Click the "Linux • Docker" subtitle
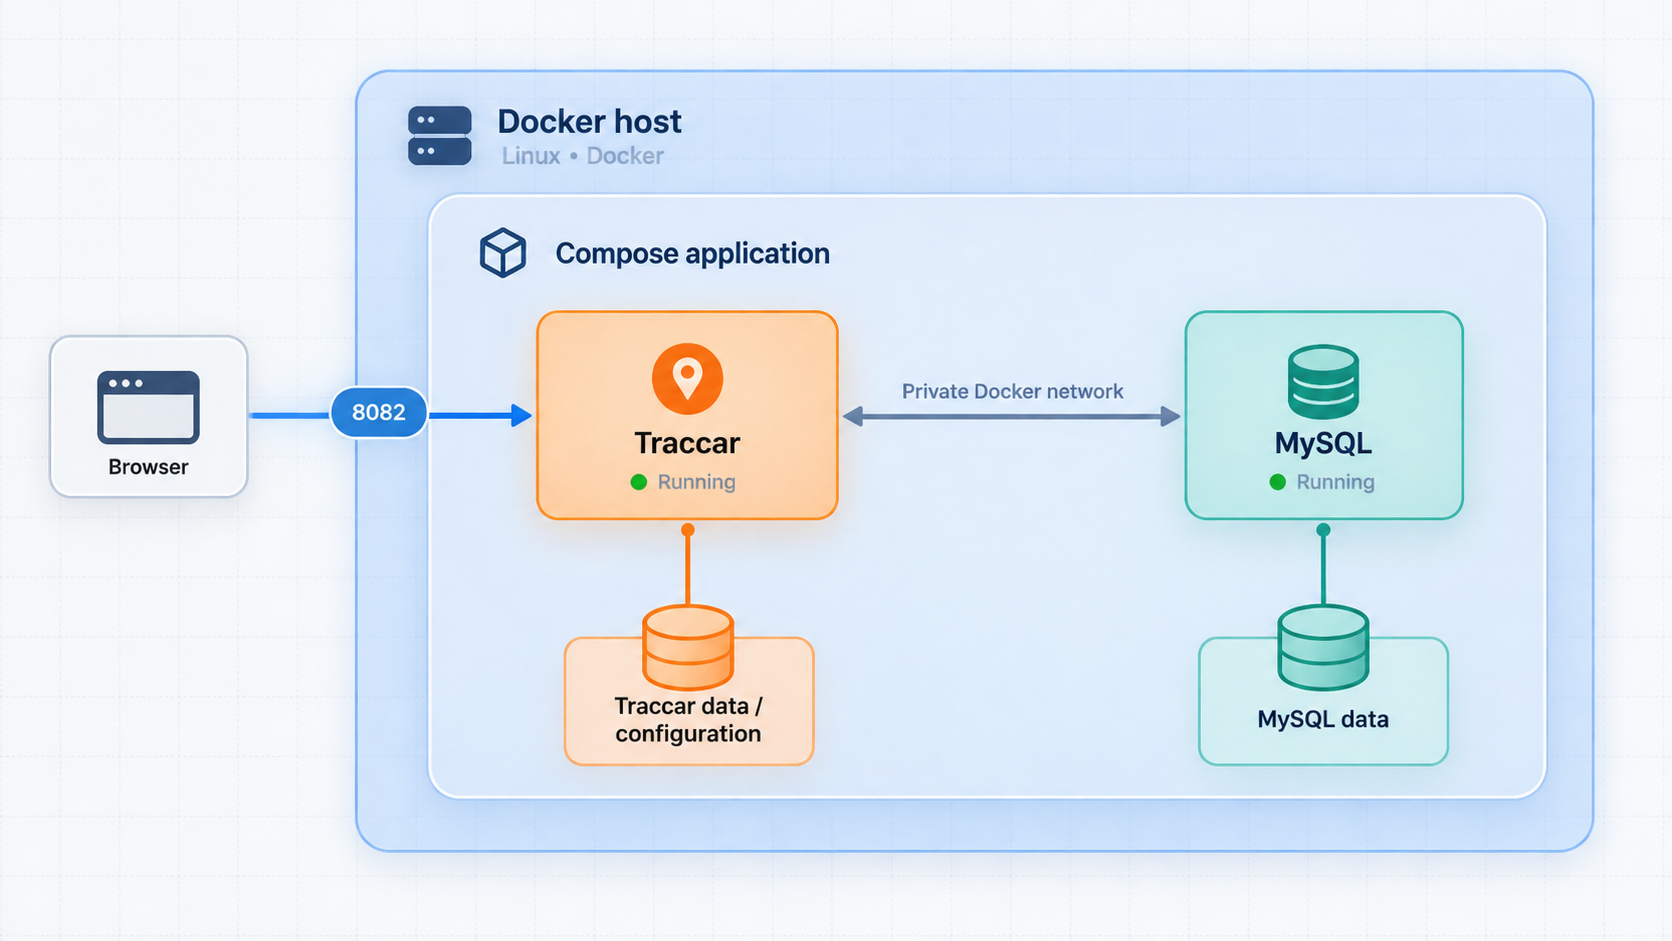 (x=583, y=156)
